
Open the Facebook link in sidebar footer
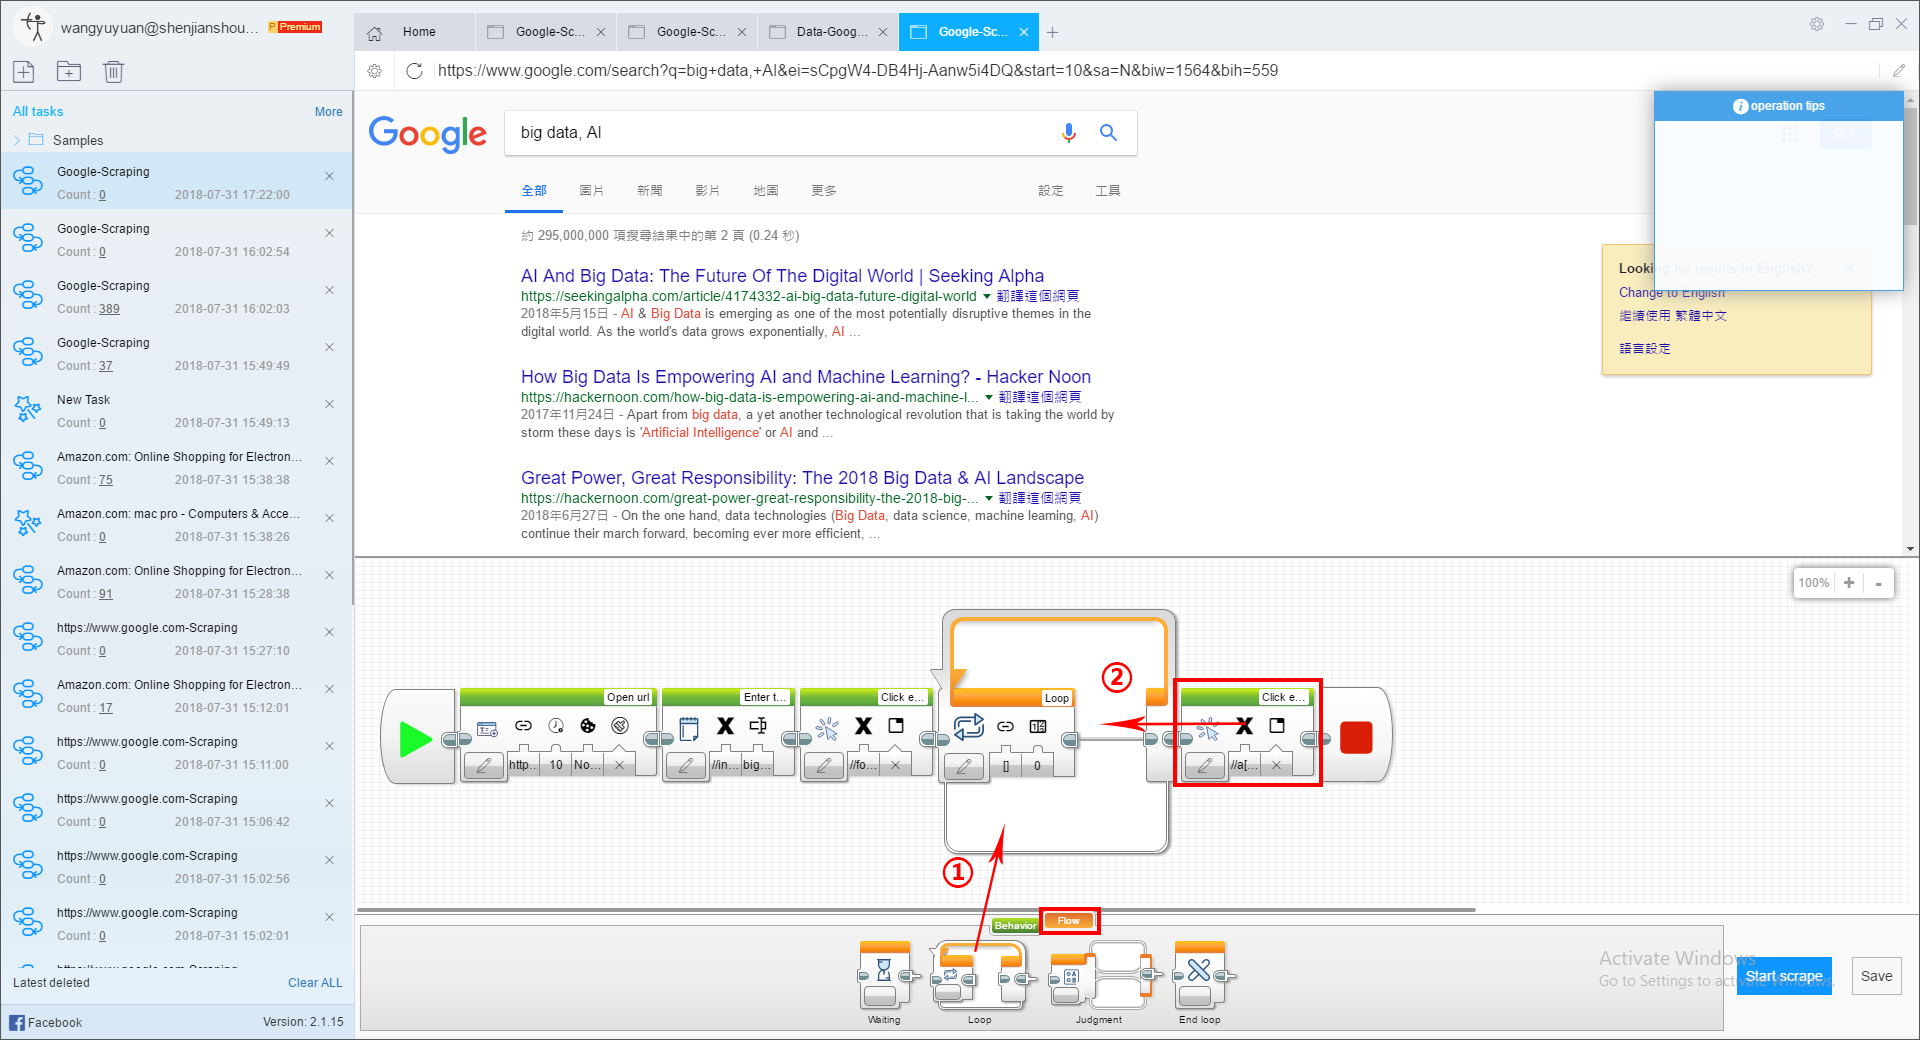[46, 1022]
